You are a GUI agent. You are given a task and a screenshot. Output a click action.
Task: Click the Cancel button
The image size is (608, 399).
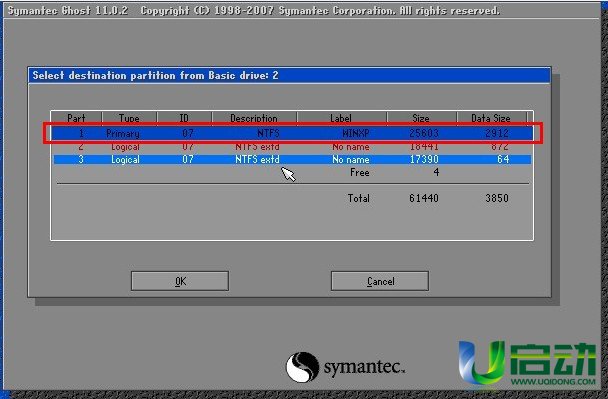click(380, 281)
